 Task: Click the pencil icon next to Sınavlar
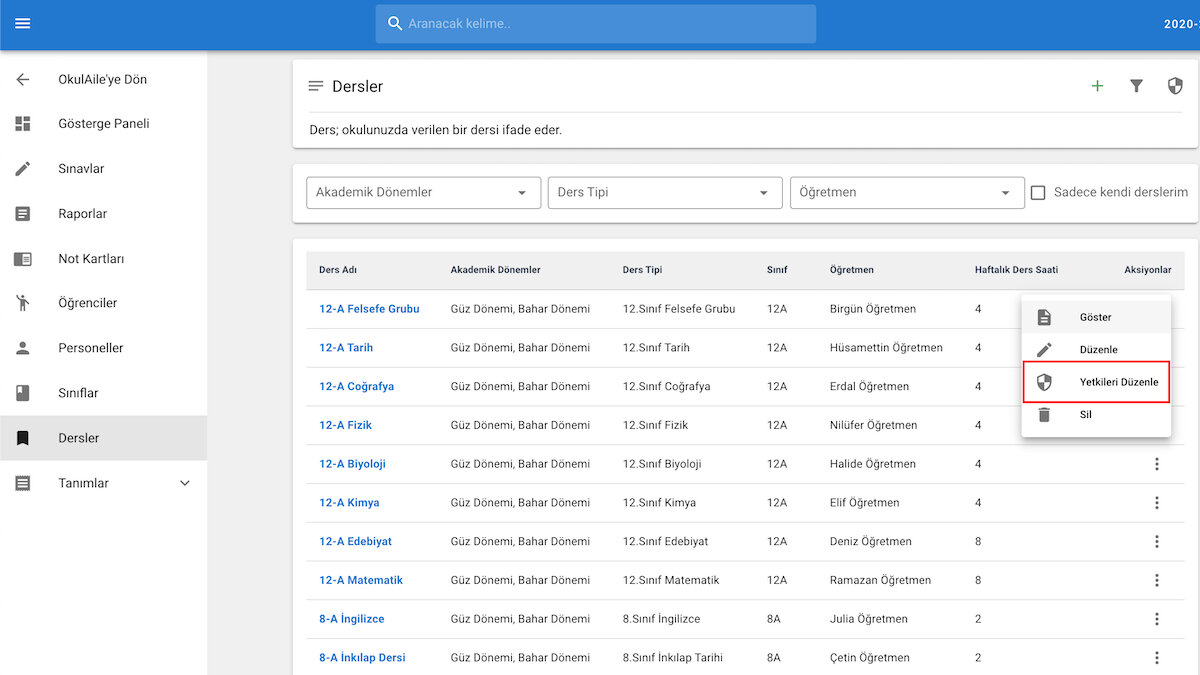coord(23,169)
